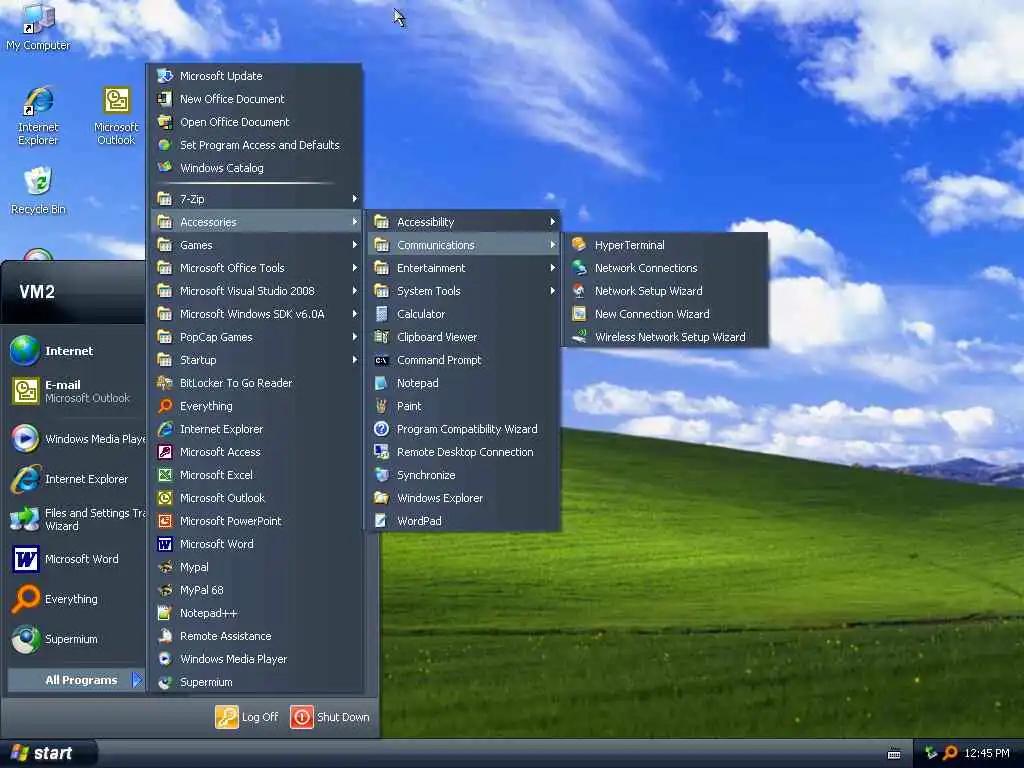The height and width of the screenshot is (768, 1024).
Task: Open the Command Prompt icon
Action: [381, 360]
